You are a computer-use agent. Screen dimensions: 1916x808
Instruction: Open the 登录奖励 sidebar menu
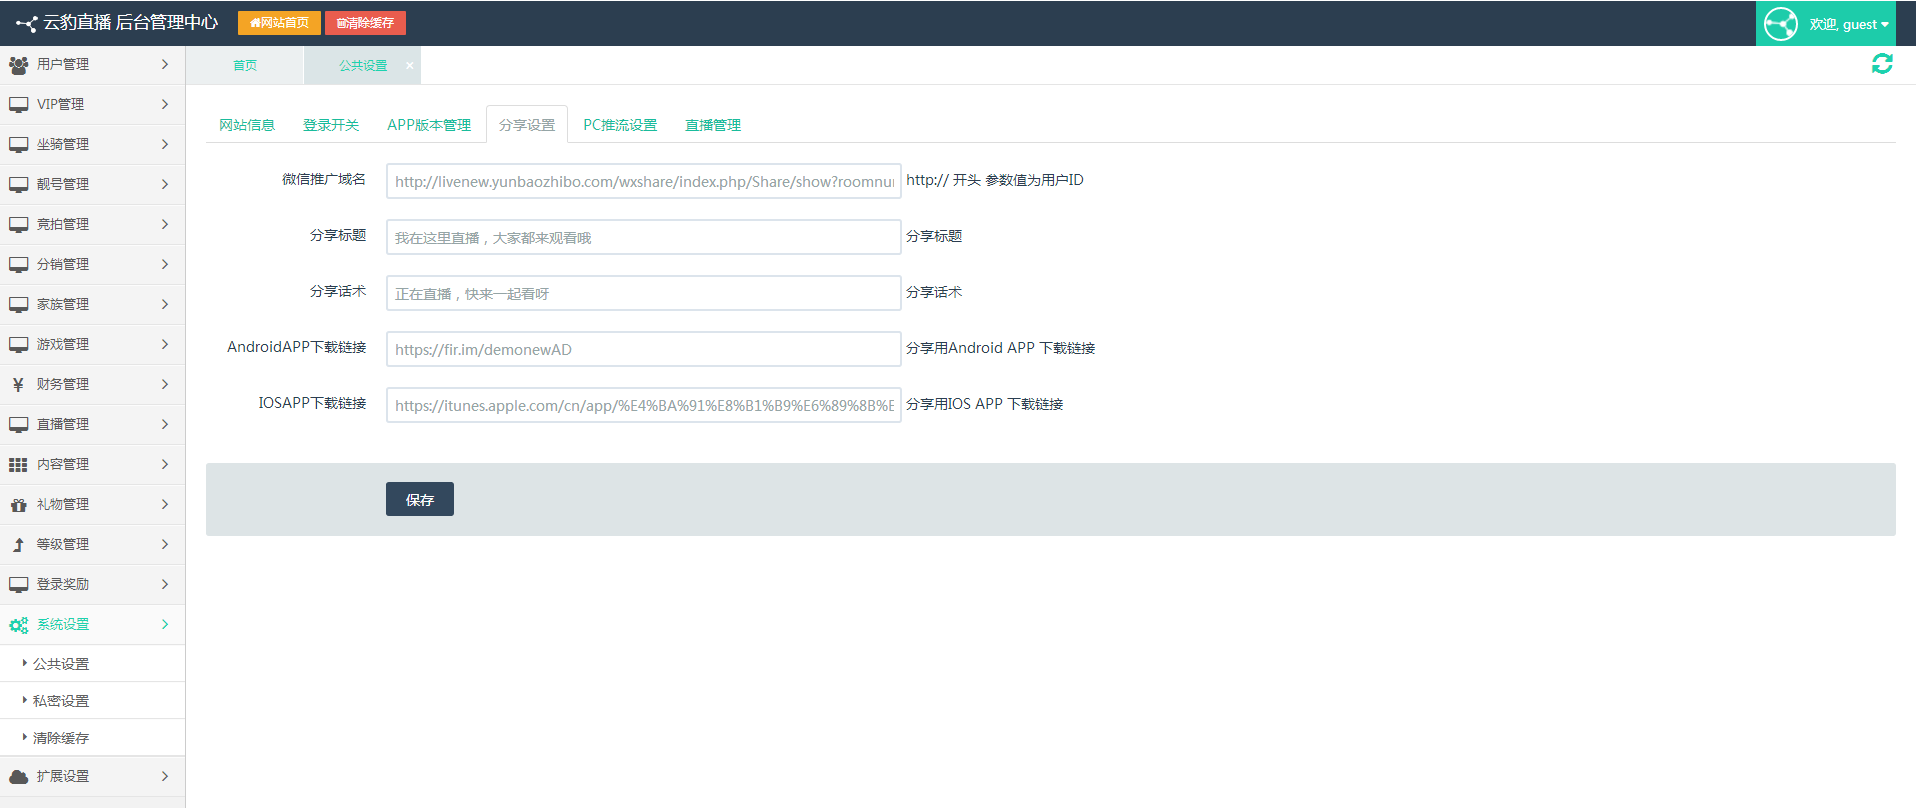[92, 584]
